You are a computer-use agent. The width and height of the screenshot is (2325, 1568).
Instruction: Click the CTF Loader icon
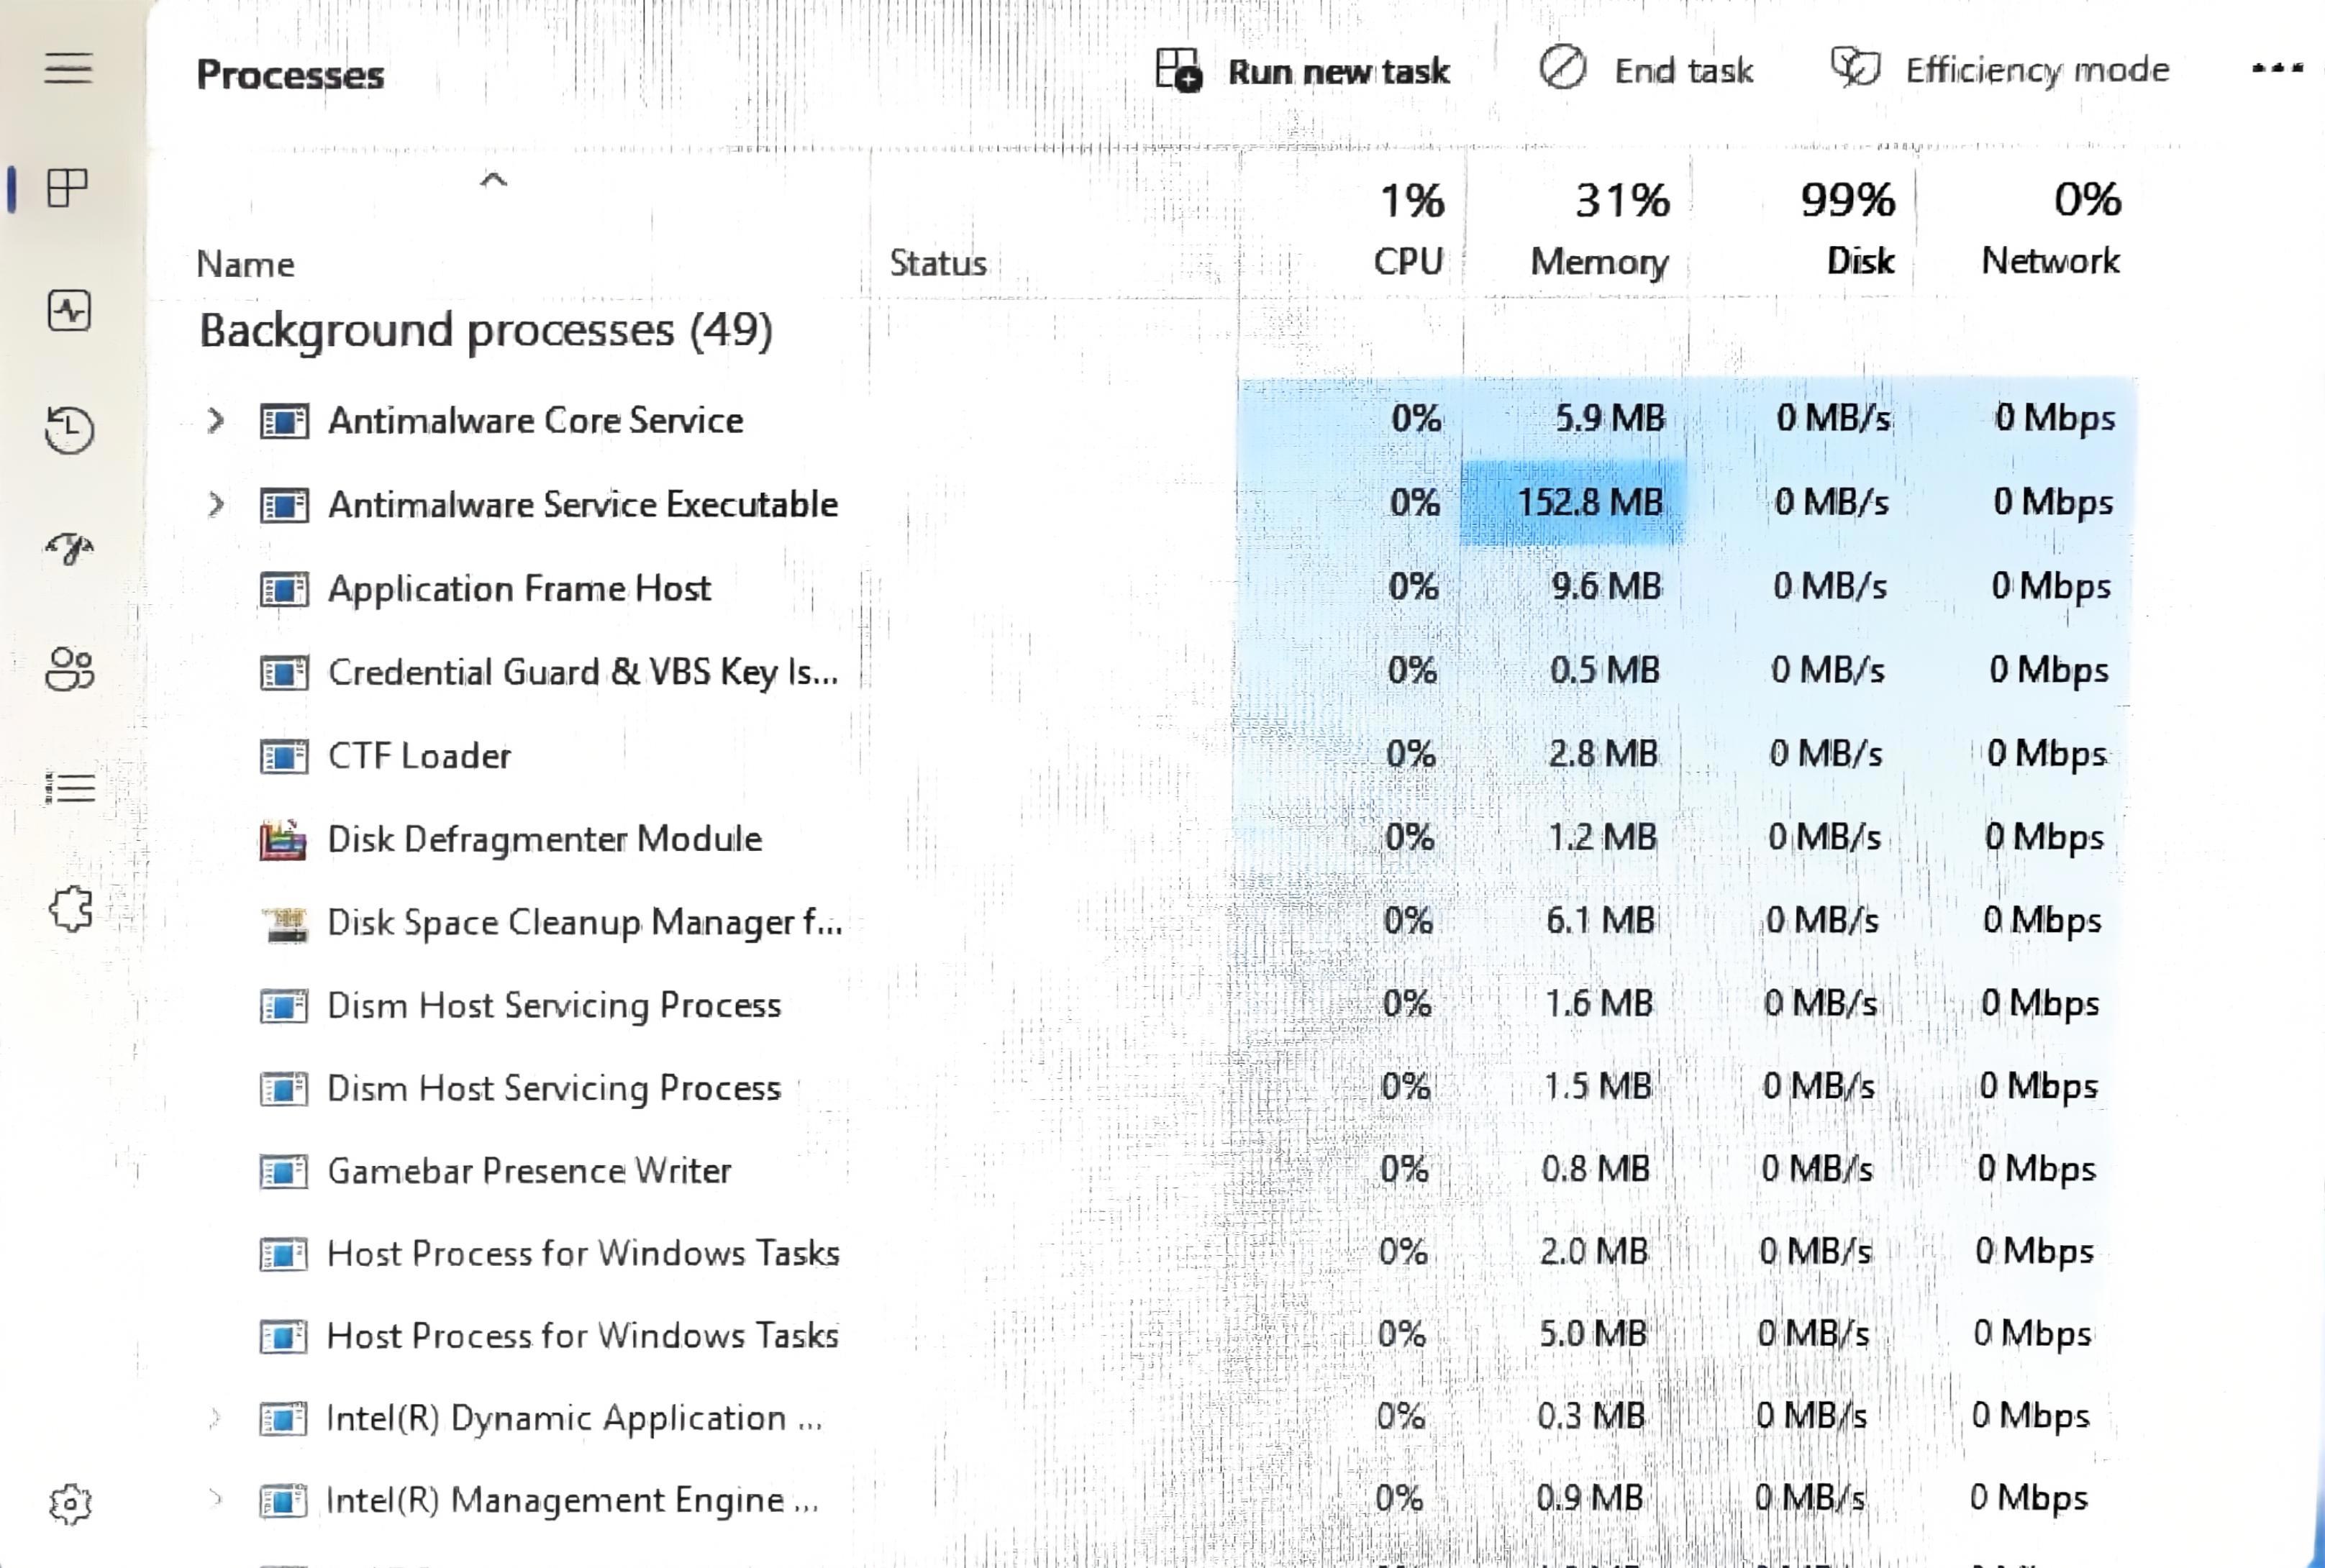pyautogui.click(x=284, y=756)
